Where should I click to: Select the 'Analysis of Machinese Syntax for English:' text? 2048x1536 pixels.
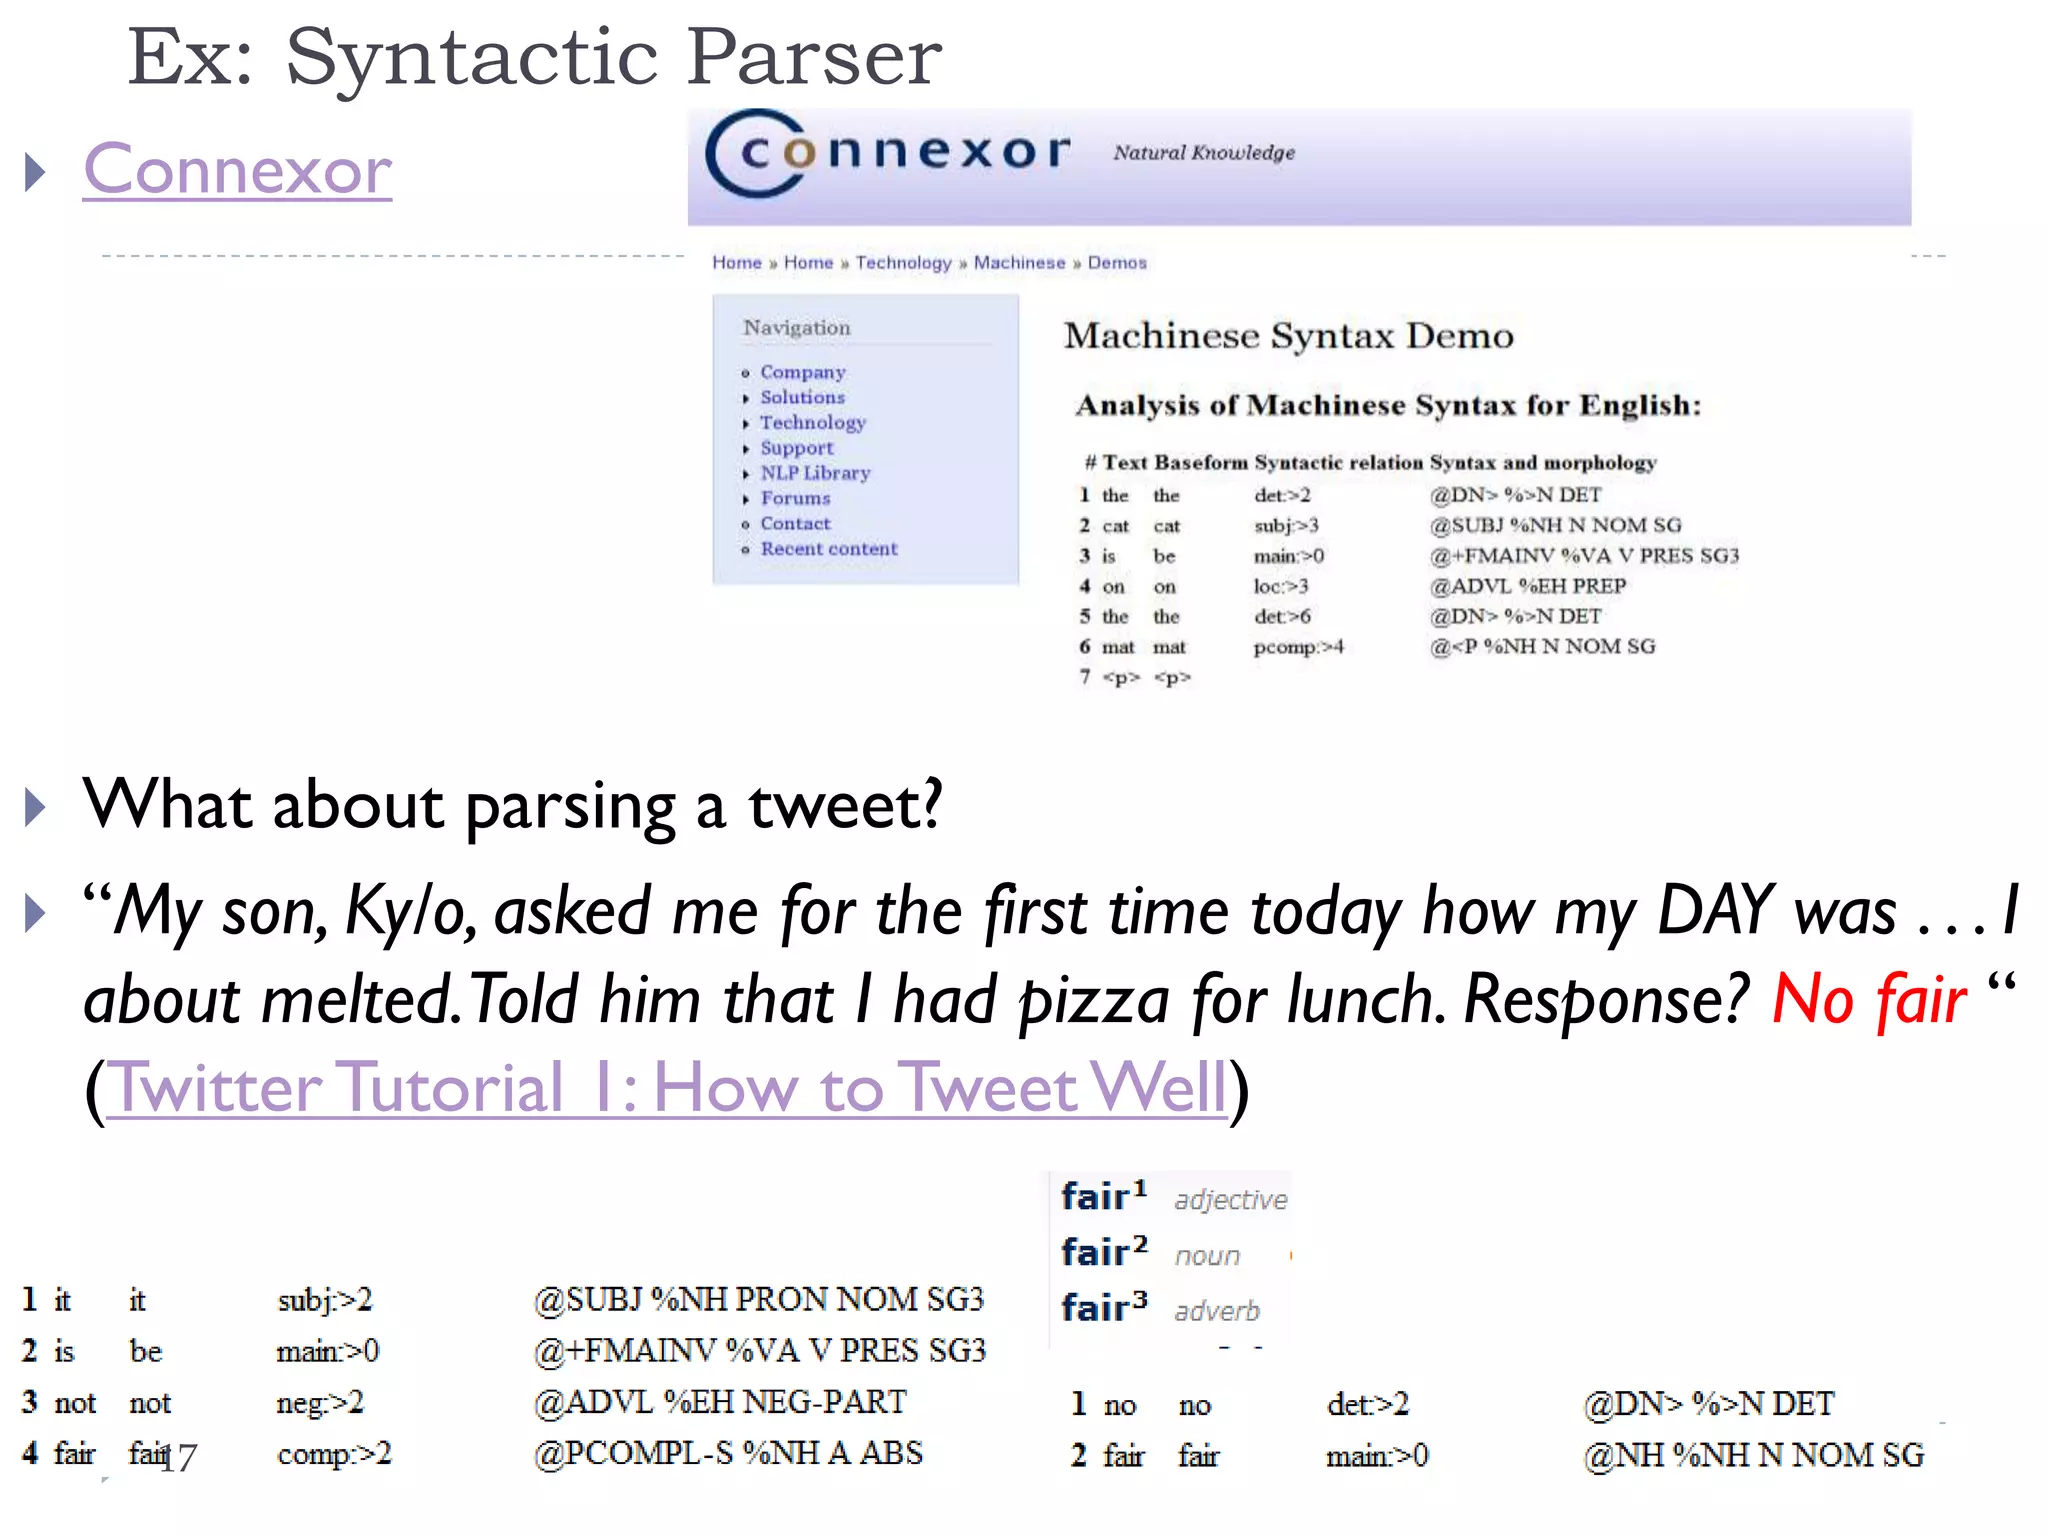tap(1388, 405)
